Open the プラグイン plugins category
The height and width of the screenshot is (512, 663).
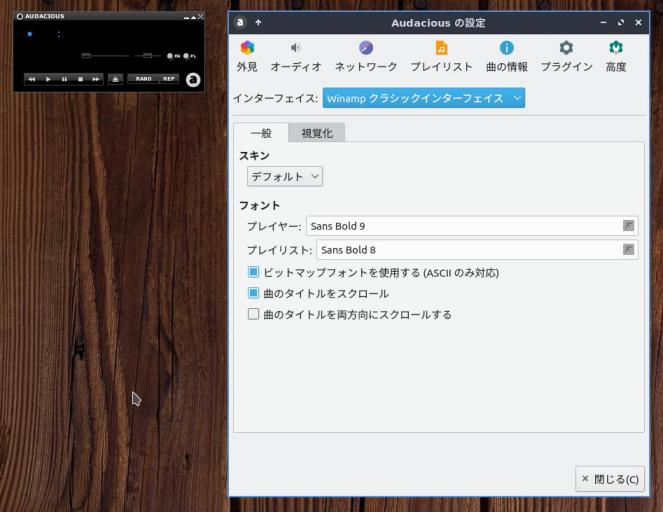[x=567, y=56]
